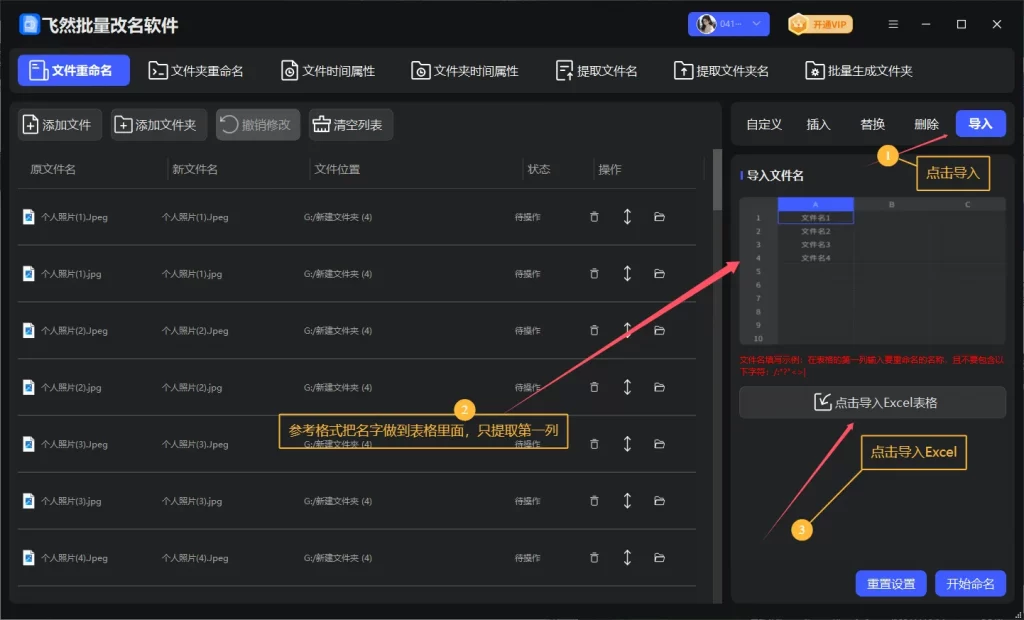Viewport: 1024px width, 620px height.
Task: Click the 新文件名 column header
Action: (x=195, y=169)
